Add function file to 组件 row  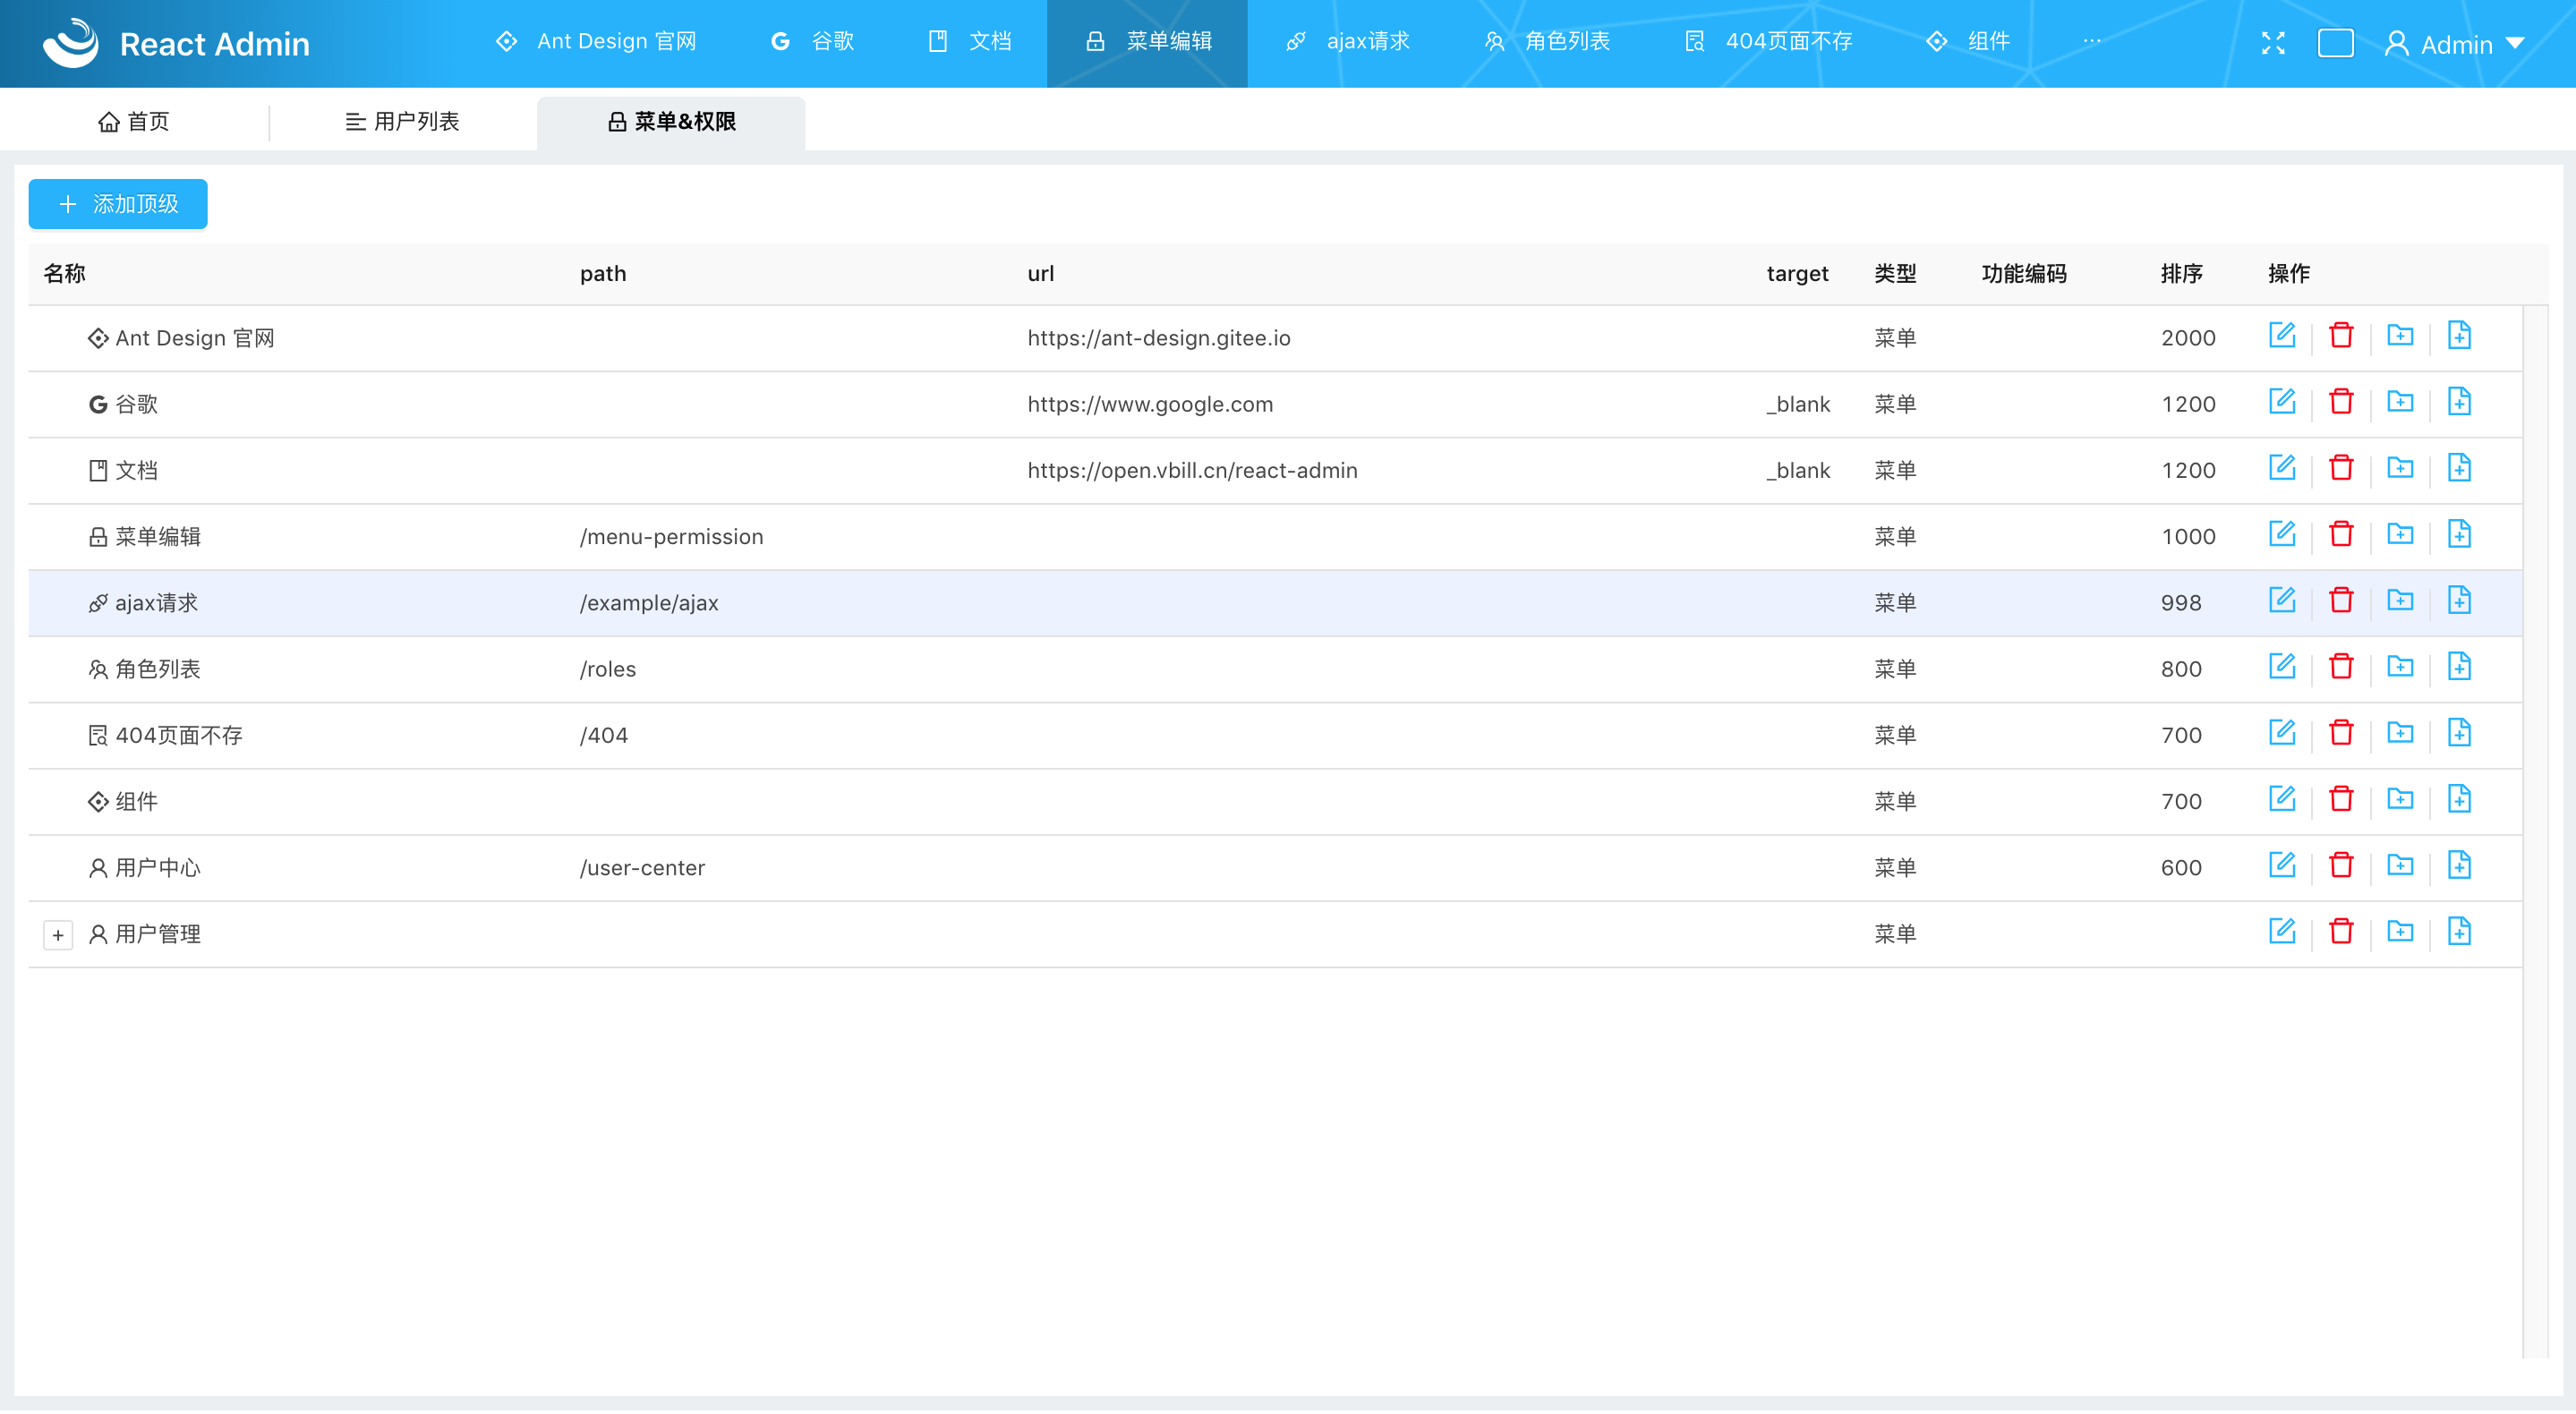pyautogui.click(x=2458, y=798)
